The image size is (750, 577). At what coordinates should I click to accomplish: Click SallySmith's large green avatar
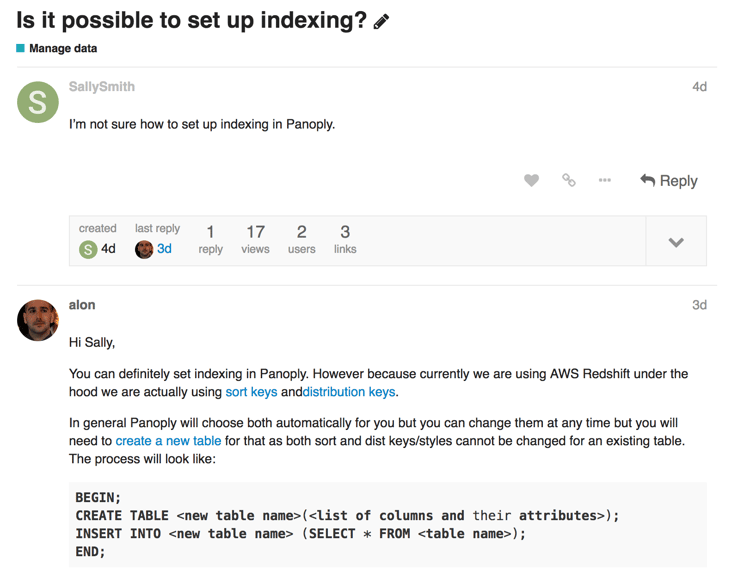pyautogui.click(x=38, y=102)
